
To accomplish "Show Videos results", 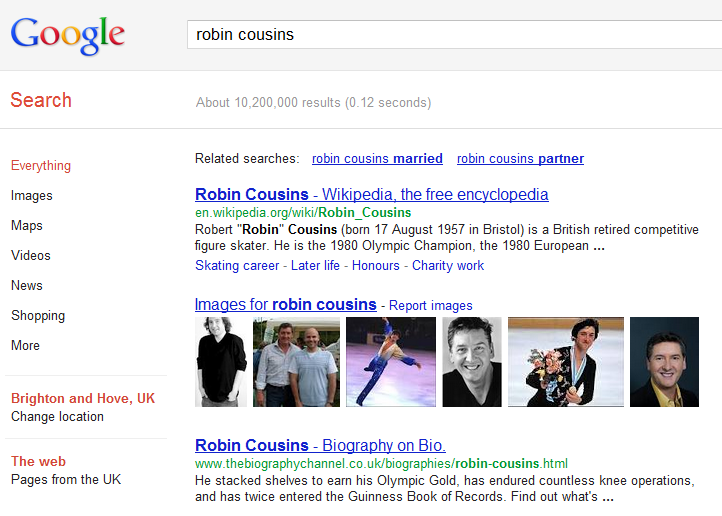I will point(31,256).
